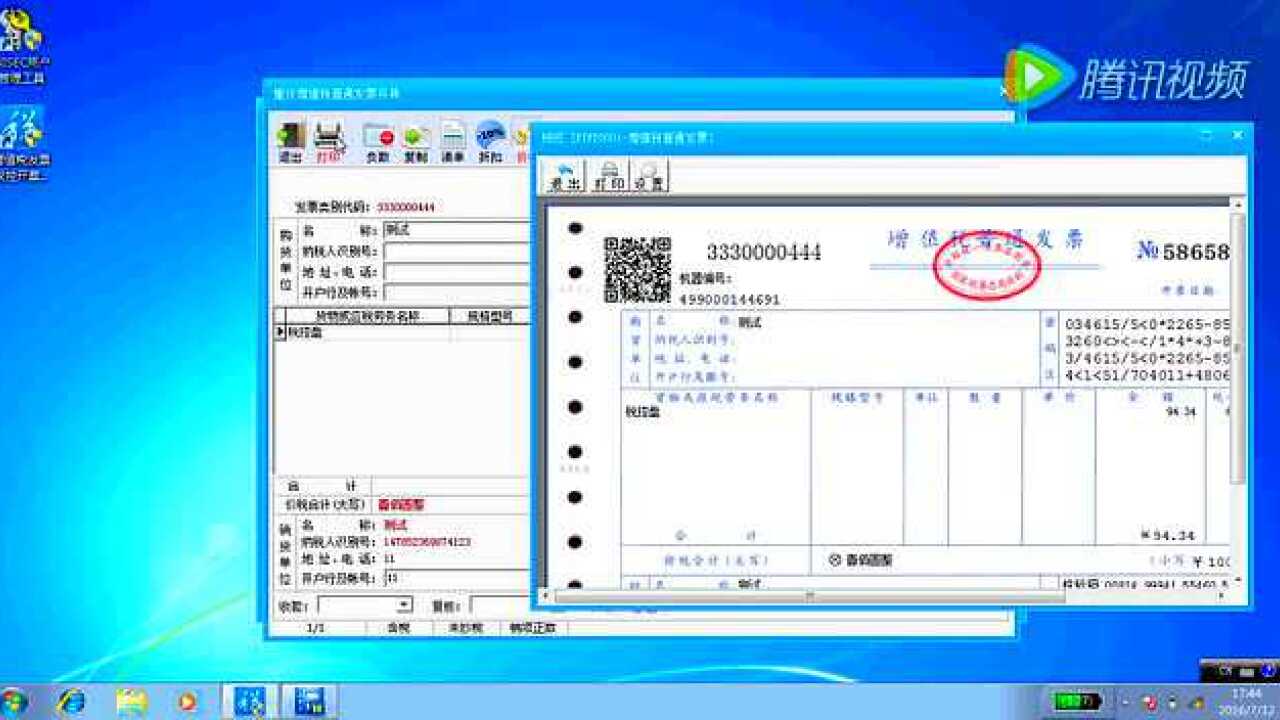The height and width of the screenshot is (720, 1280).
Task: Click the 1/1 status bar cell
Action: tap(316, 628)
